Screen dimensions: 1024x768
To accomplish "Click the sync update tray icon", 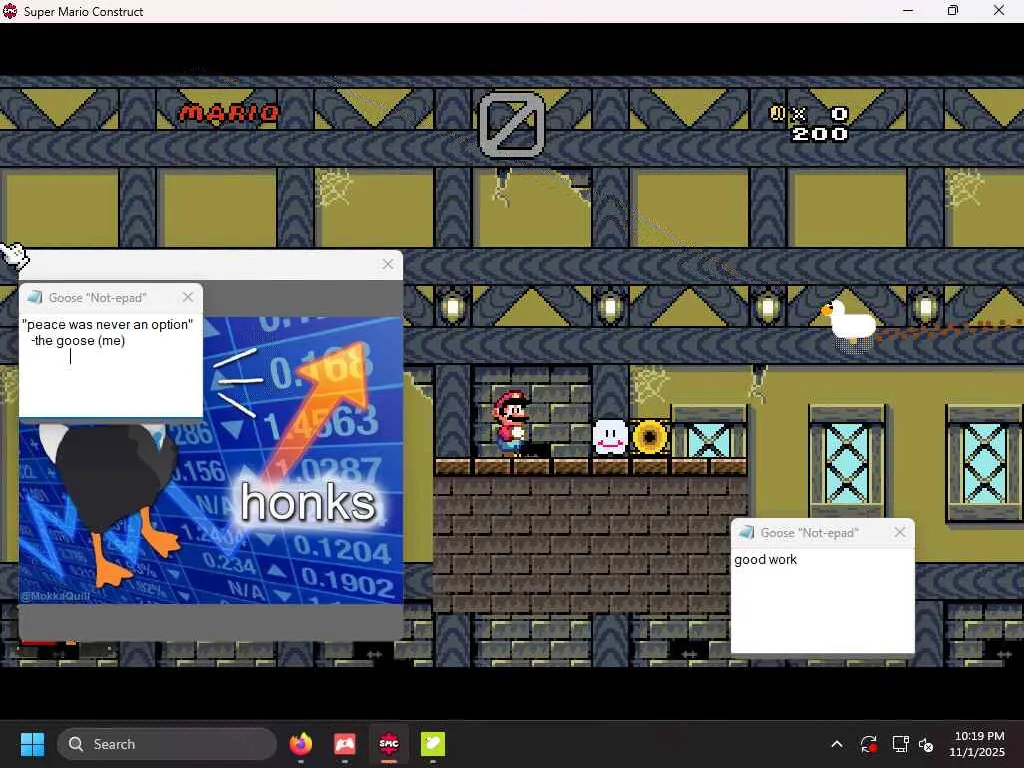I will click(x=869, y=744).
